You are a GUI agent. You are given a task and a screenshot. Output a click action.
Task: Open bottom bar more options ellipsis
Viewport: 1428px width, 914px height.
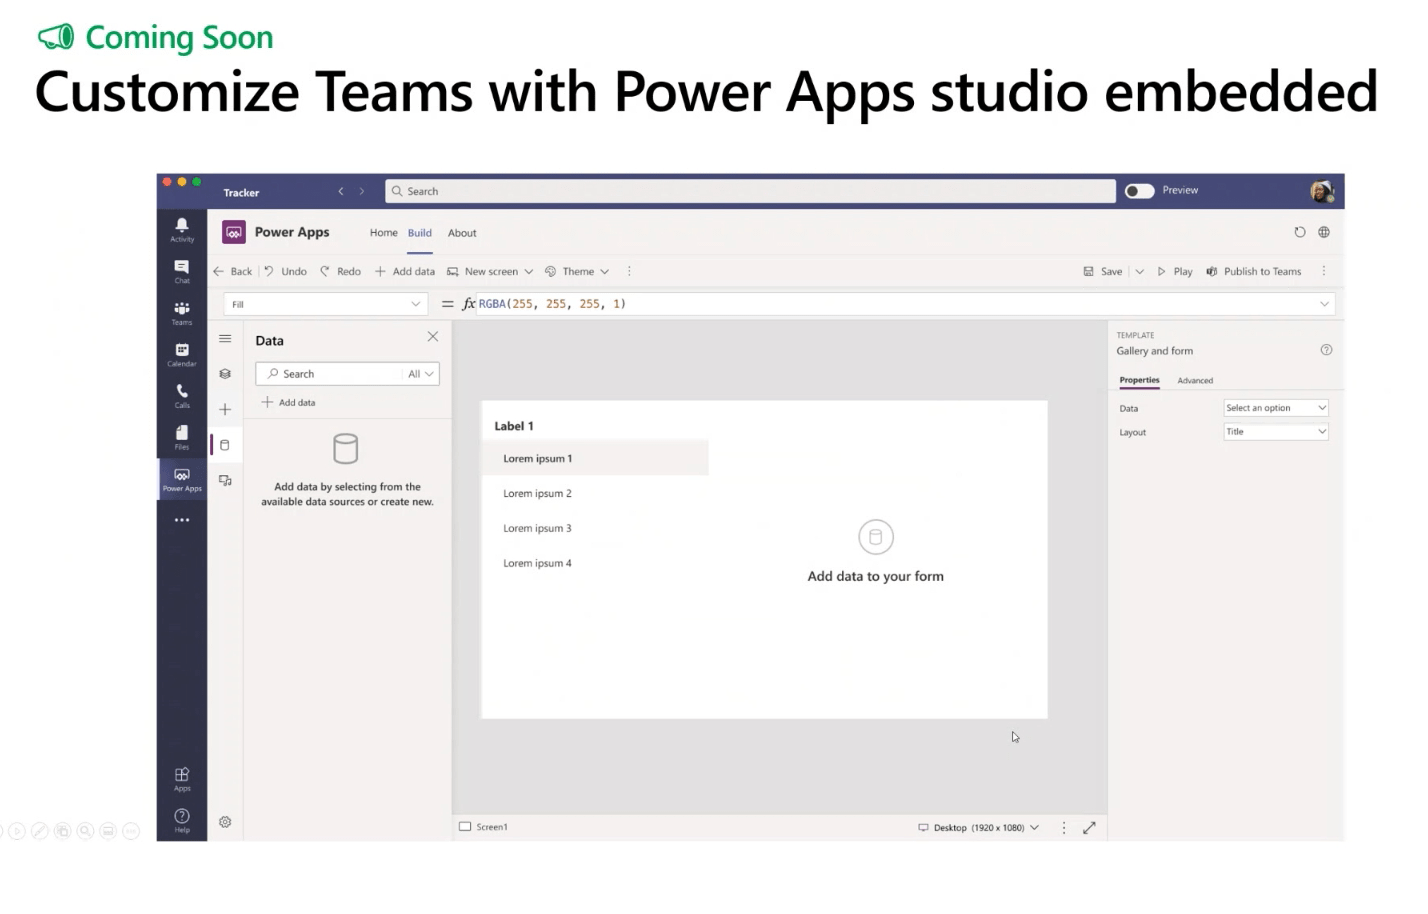[1064, 828]
